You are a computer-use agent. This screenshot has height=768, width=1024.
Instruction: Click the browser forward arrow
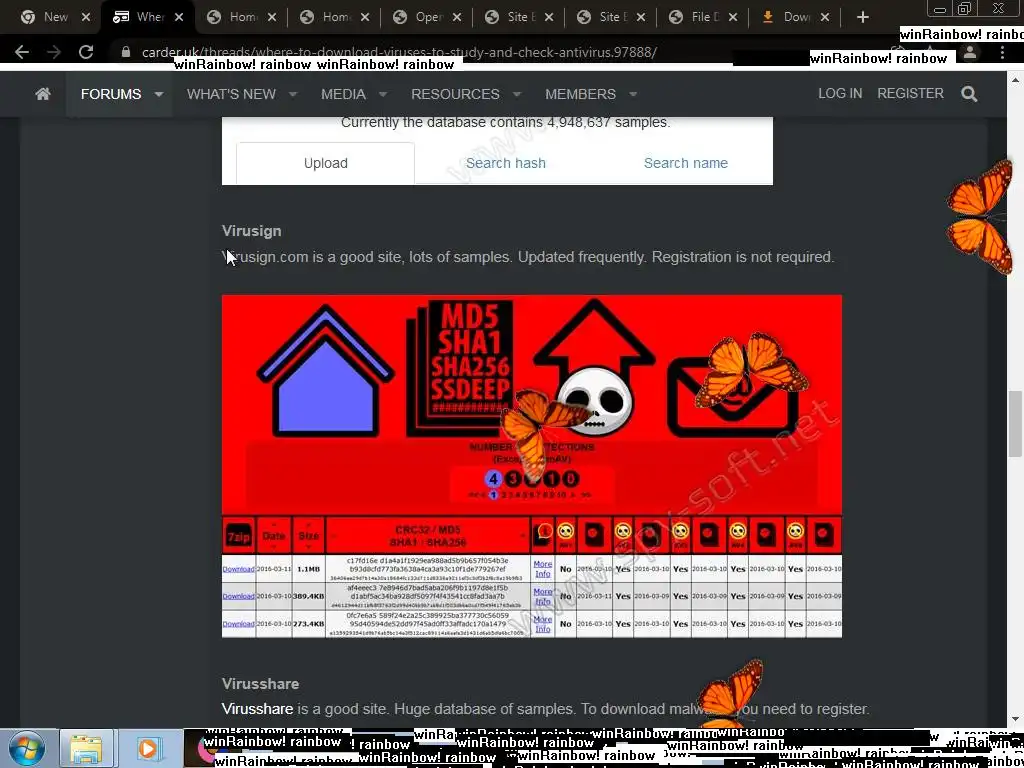point(54,52)
